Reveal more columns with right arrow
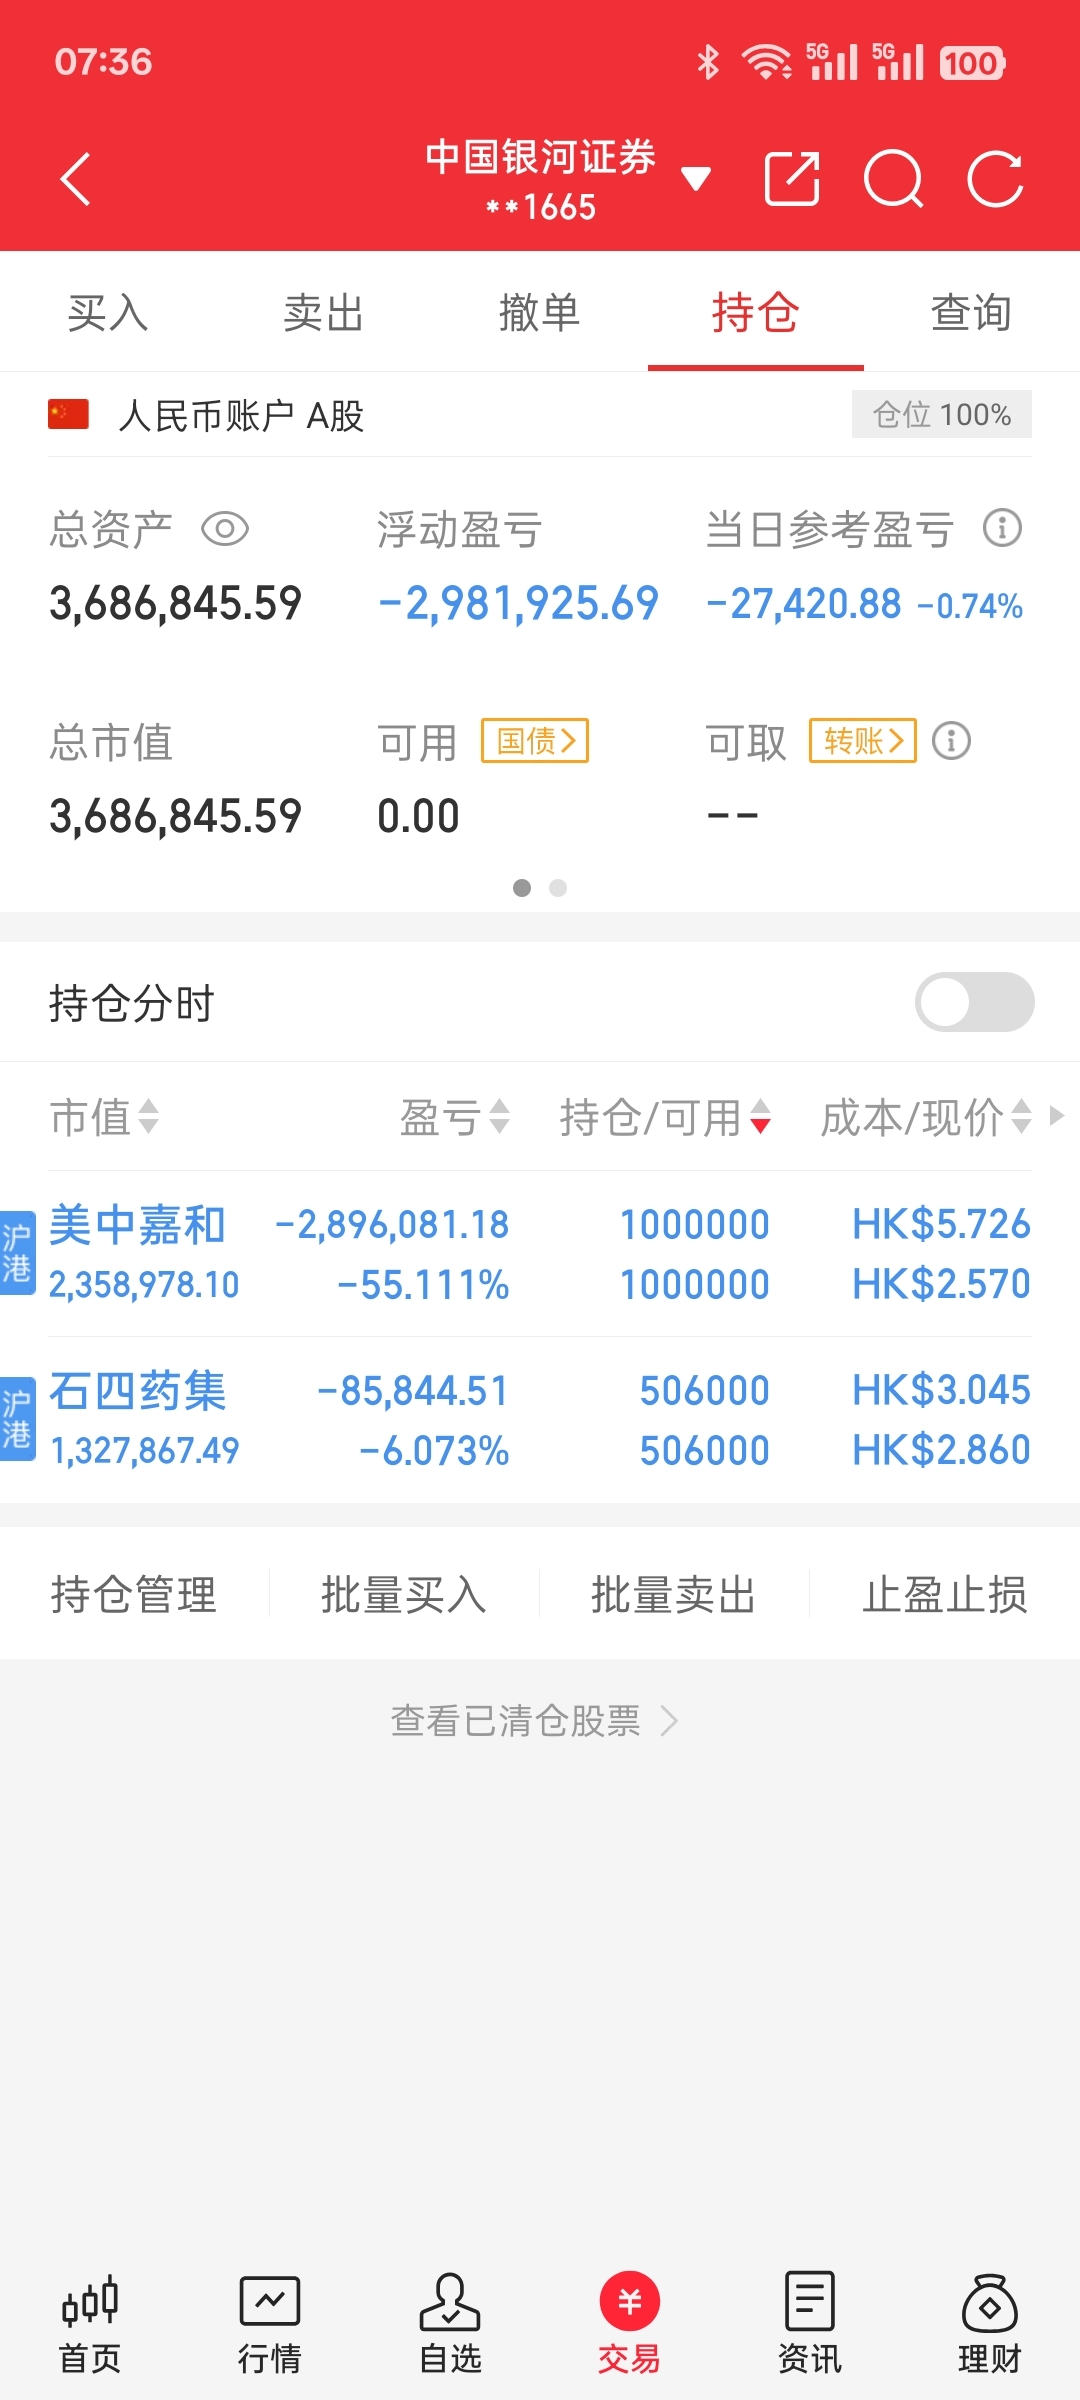 click(1056, 1115)
